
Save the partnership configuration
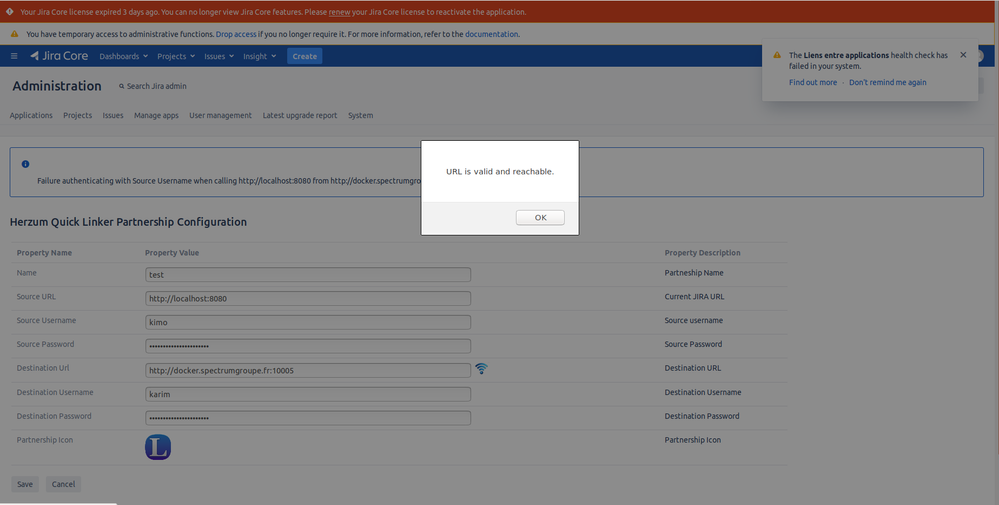point(25,484)
